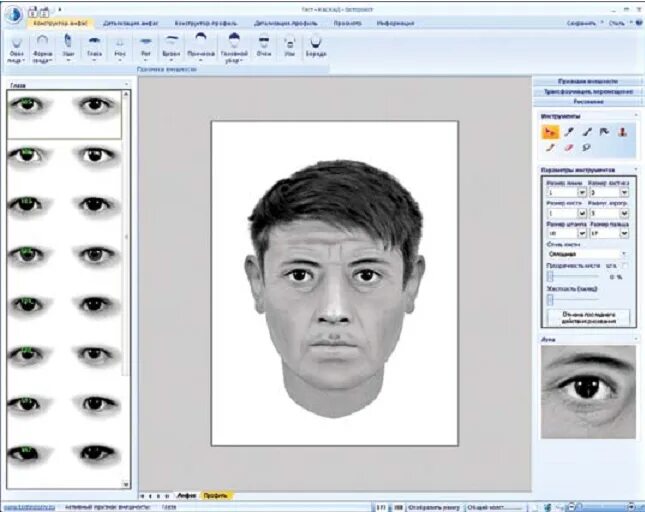Viewport: 645px width, 512px height.
Task: Select the pink eraser tool
Action: click(x=568, y=147)
